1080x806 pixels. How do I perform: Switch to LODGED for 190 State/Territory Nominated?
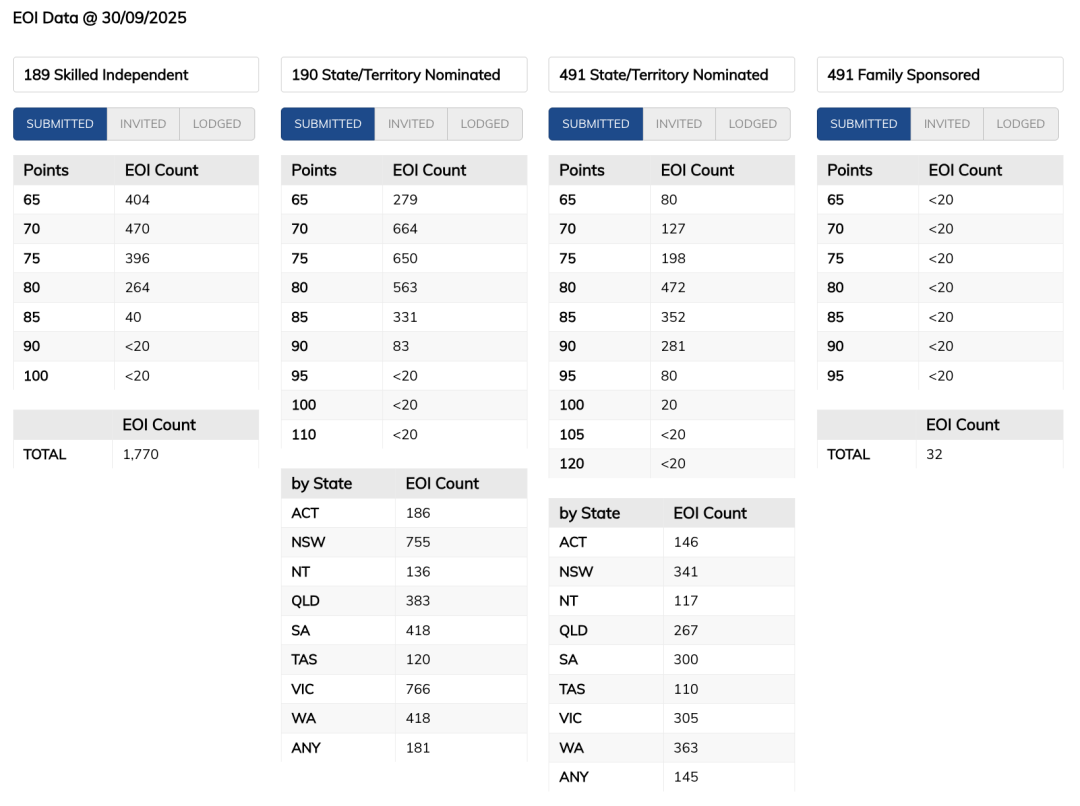485,124
